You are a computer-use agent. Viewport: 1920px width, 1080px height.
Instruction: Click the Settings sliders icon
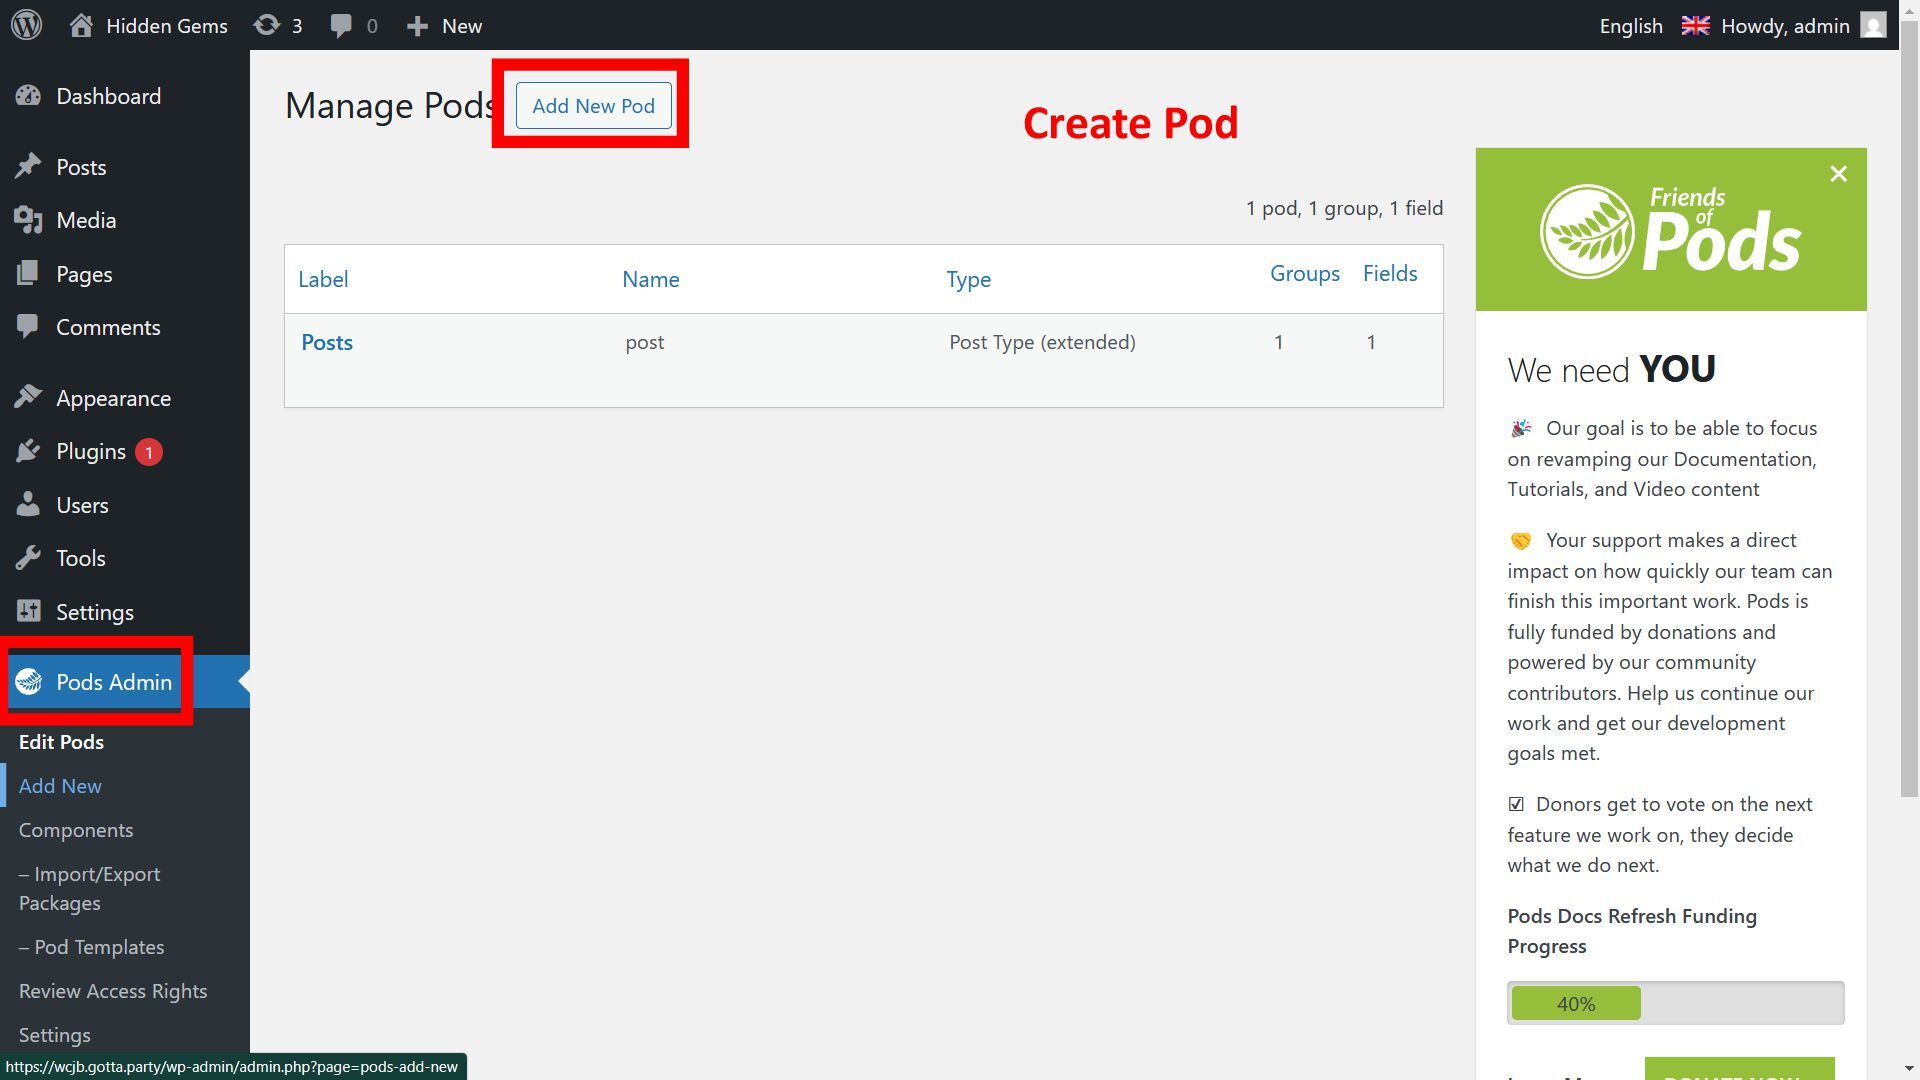point(28,611)
